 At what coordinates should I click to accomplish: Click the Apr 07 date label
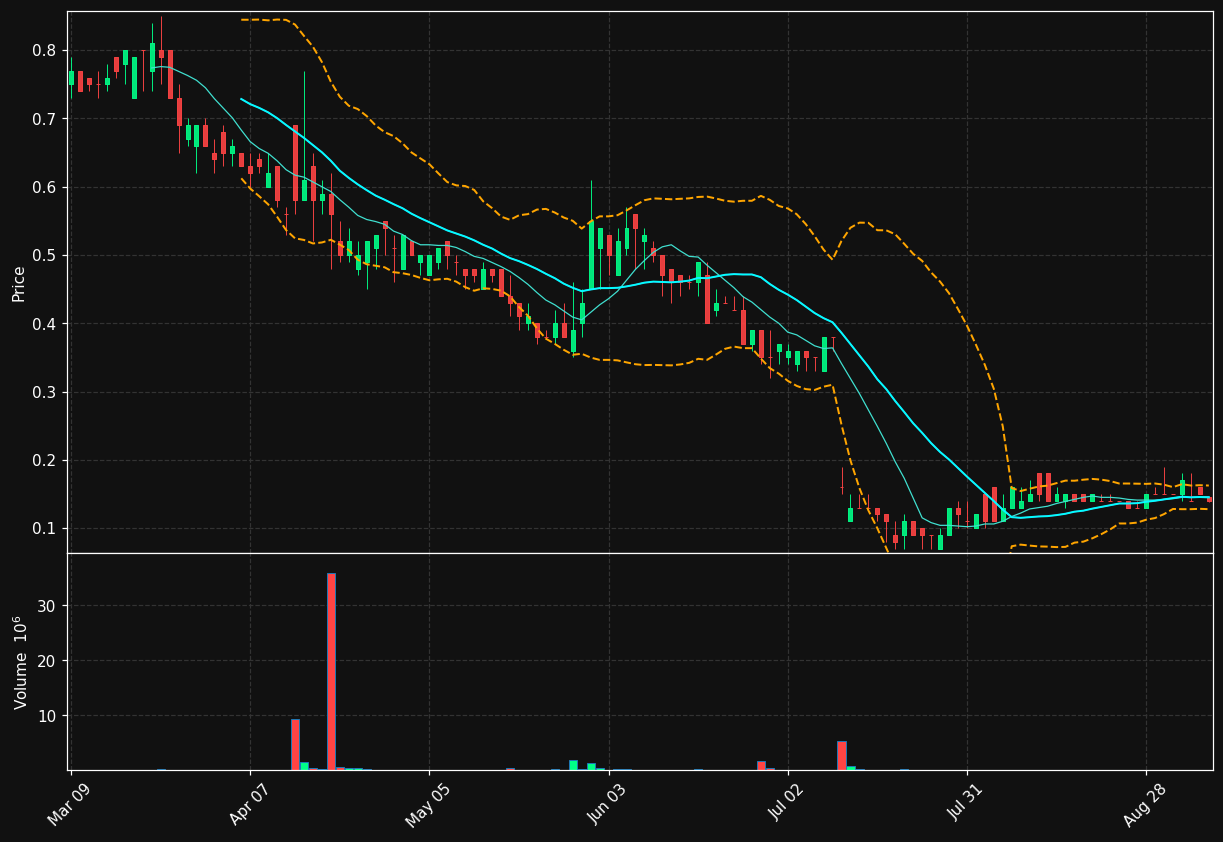point(249,803)
